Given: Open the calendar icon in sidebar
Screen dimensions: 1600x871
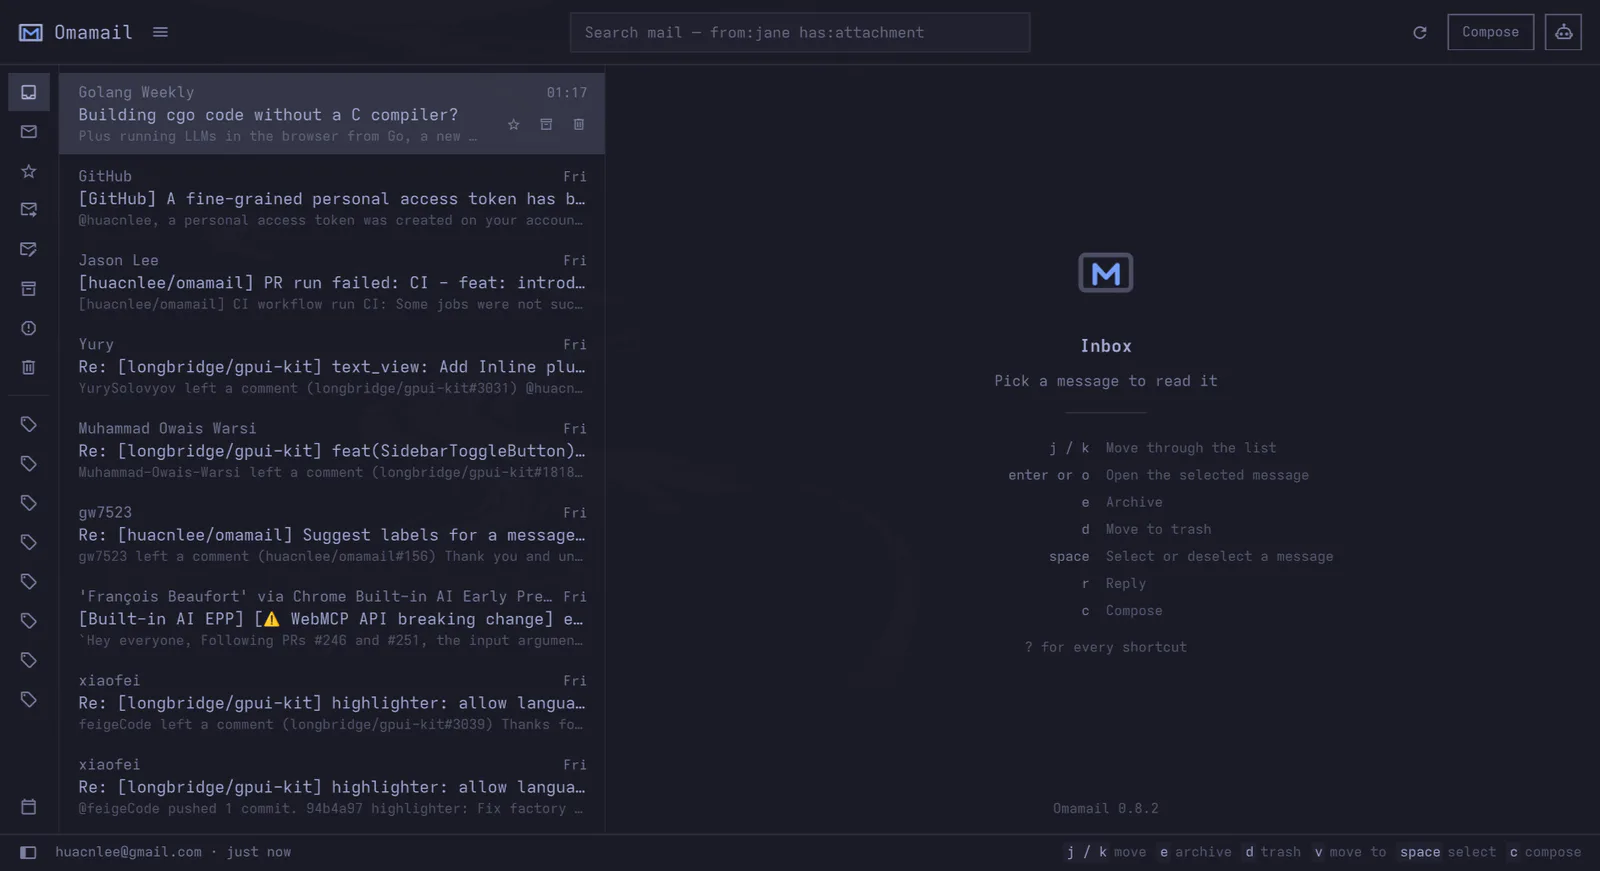Looking at the screenshot, I should click(29, 806).
